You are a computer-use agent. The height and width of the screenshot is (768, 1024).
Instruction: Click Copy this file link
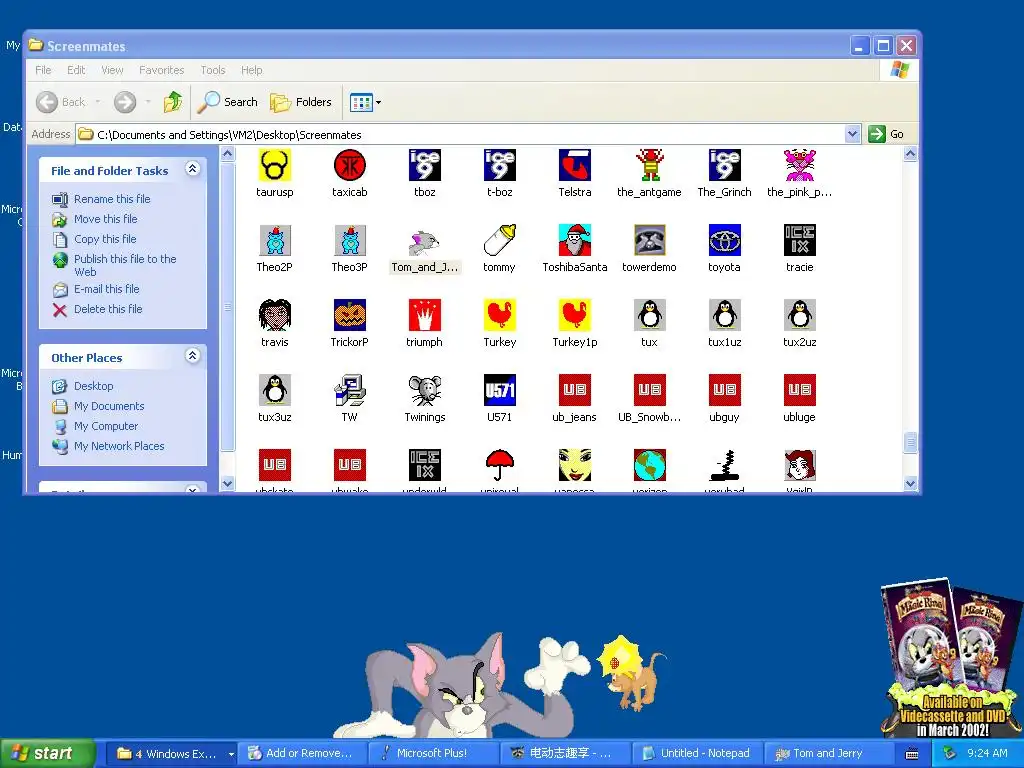[104, 239]
